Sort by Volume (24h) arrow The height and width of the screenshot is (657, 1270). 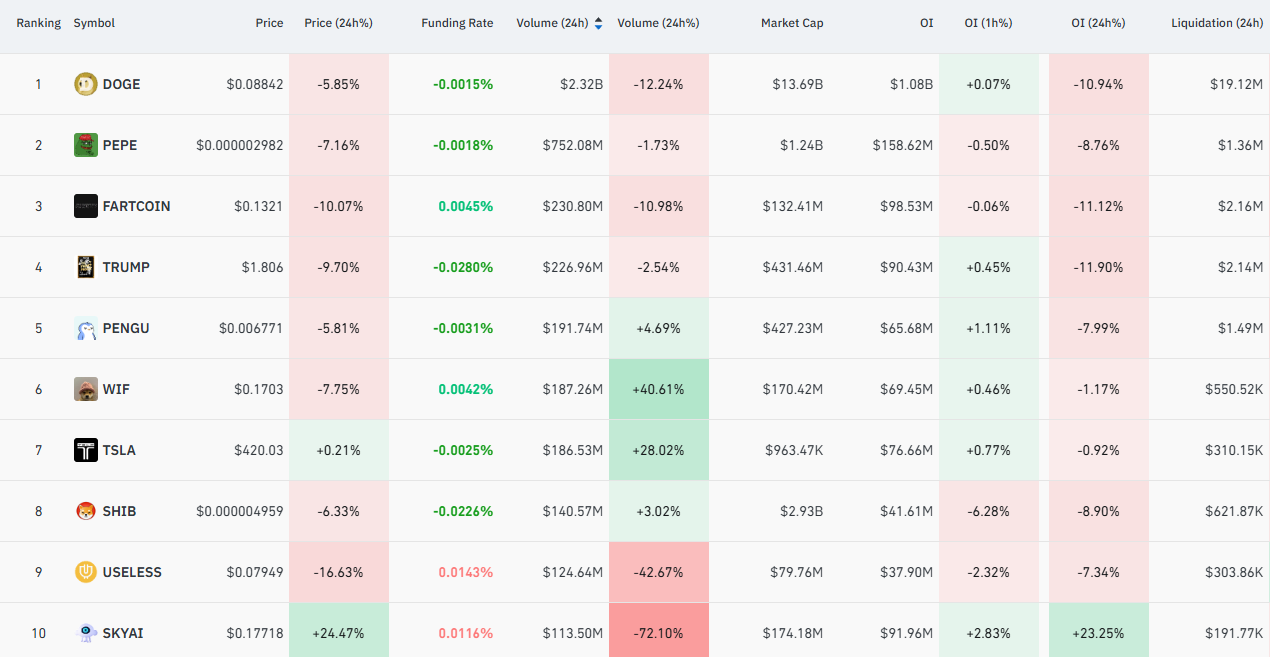(x=598, y=23)
